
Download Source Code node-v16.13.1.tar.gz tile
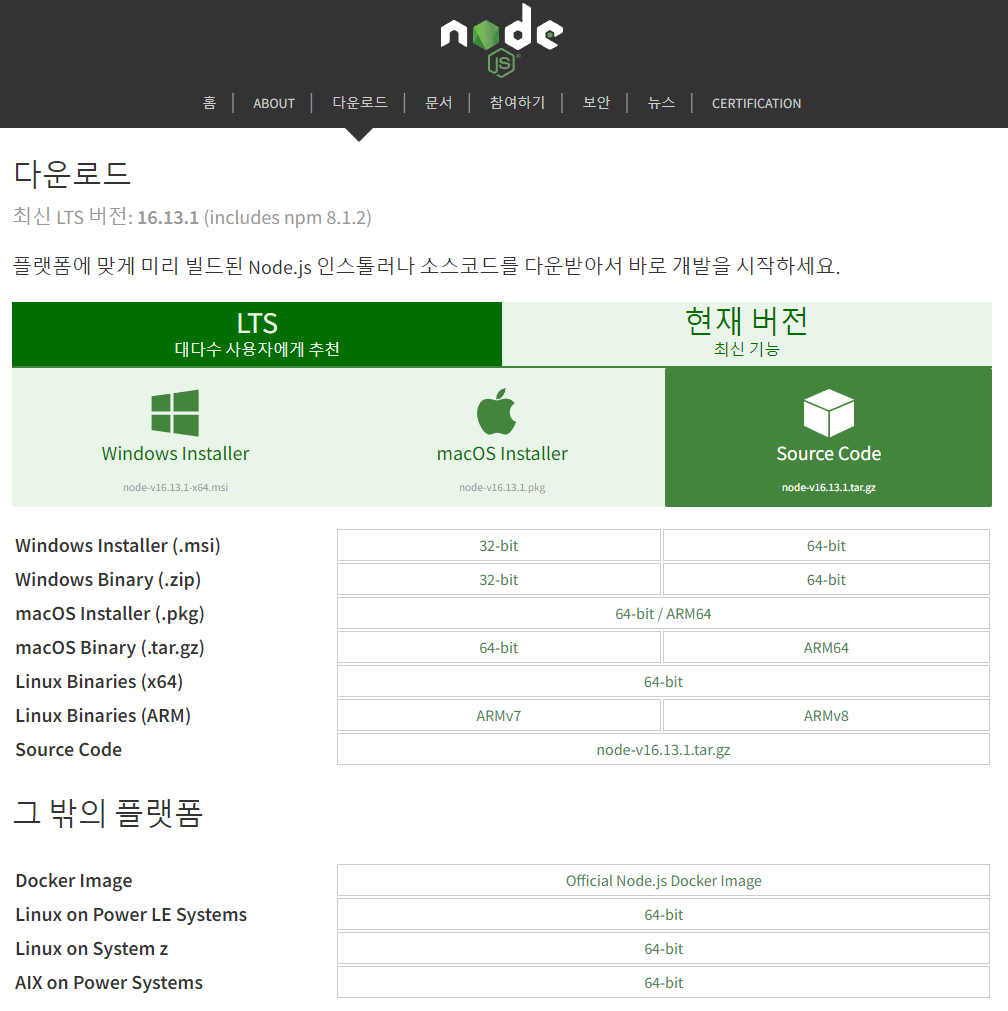[829, 437]
